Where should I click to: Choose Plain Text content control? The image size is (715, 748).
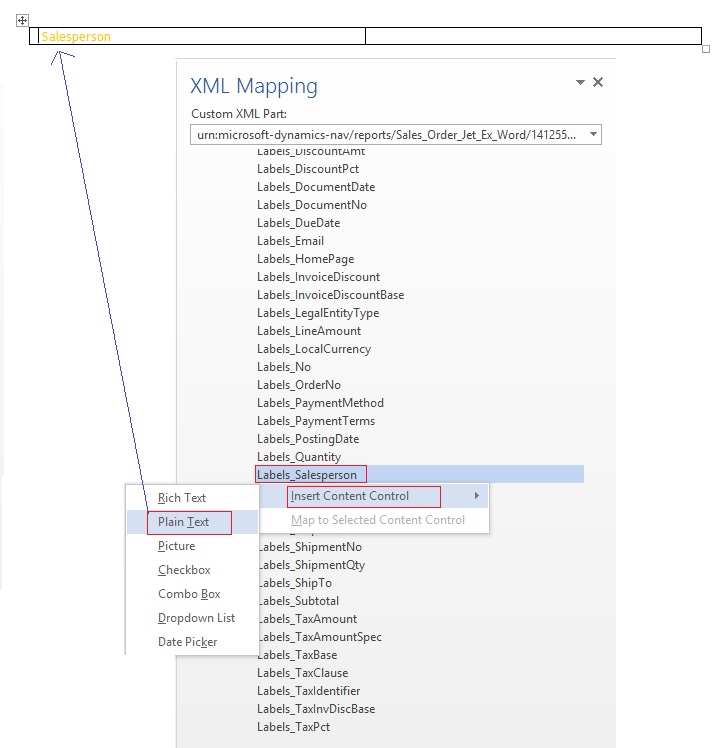click(184, 522)
